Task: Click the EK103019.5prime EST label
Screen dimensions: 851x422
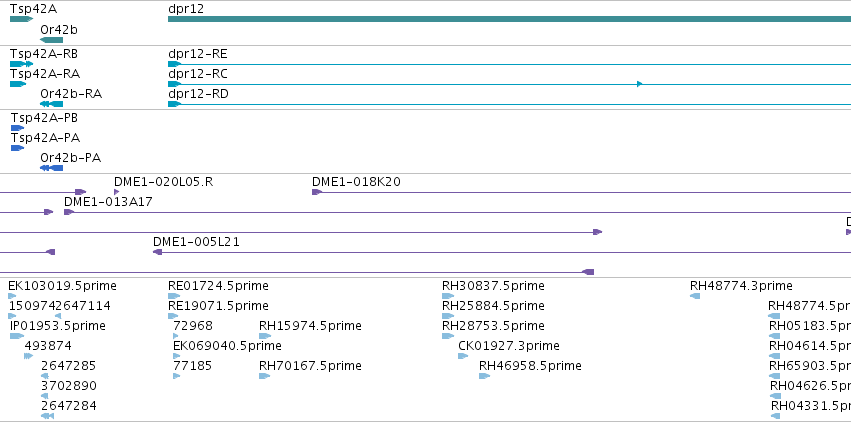Action: pyautogui.click(x=62, y=286)
